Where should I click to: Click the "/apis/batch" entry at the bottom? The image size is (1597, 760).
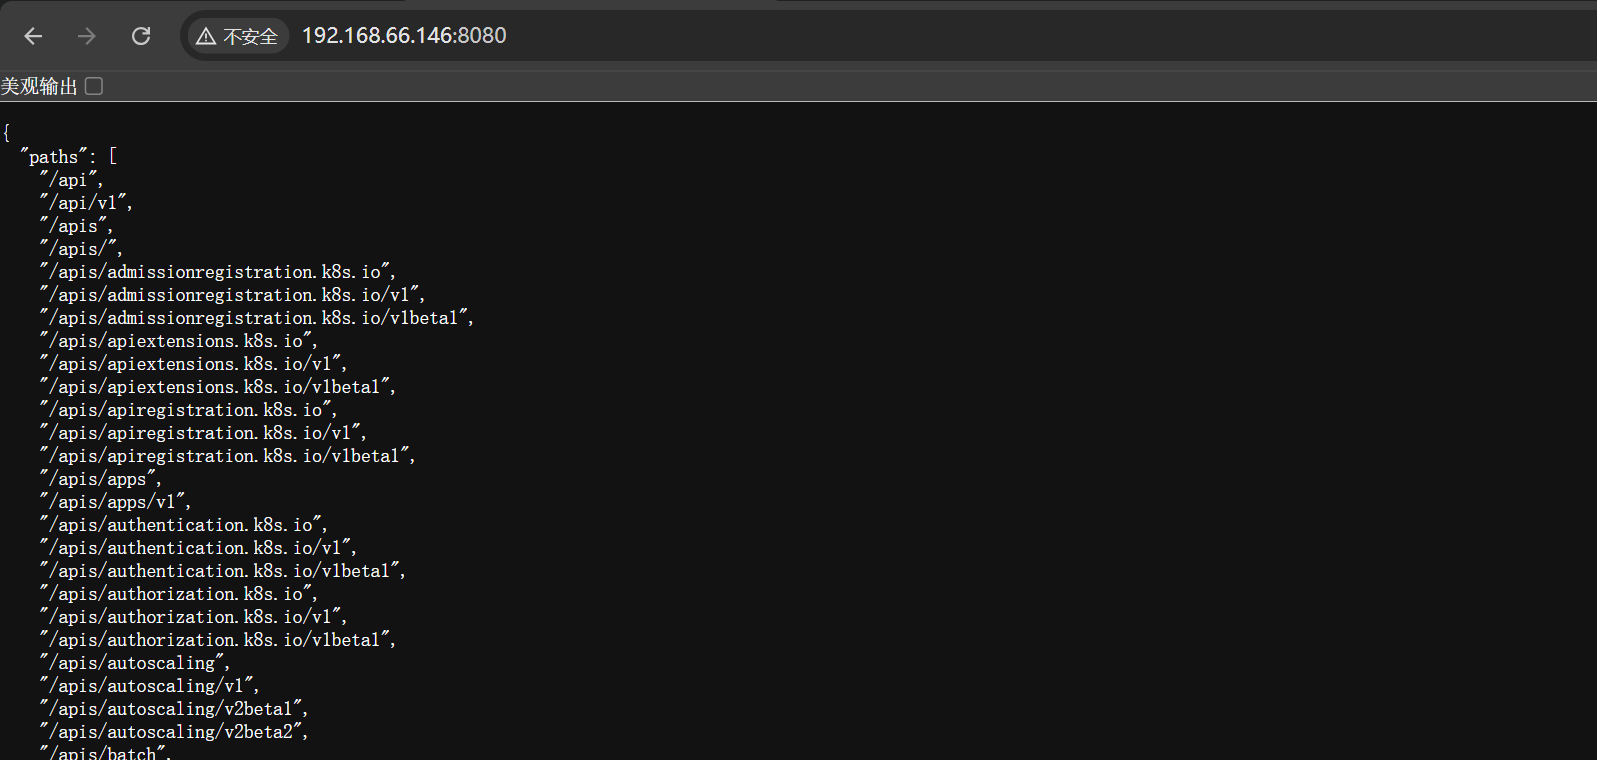(105, 753)
